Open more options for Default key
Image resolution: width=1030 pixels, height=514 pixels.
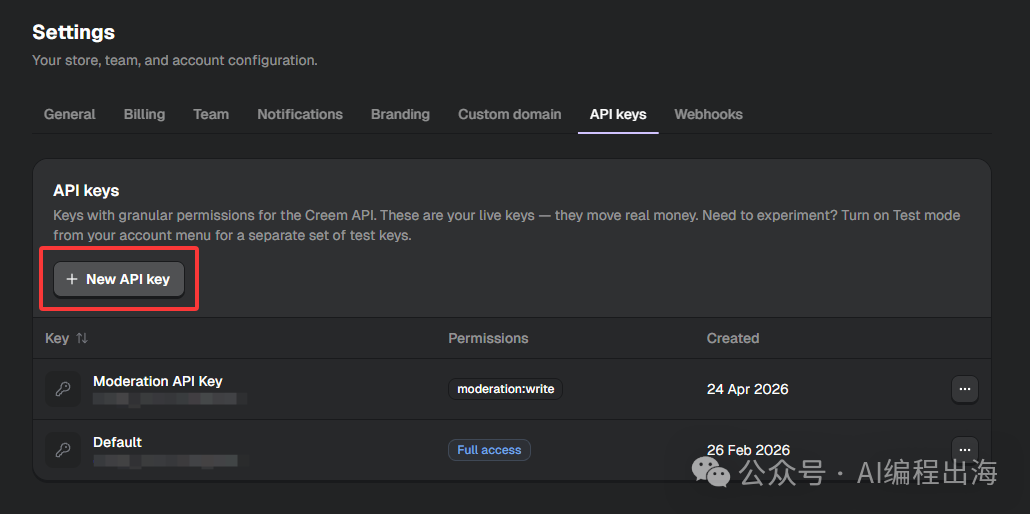(965, 450)
